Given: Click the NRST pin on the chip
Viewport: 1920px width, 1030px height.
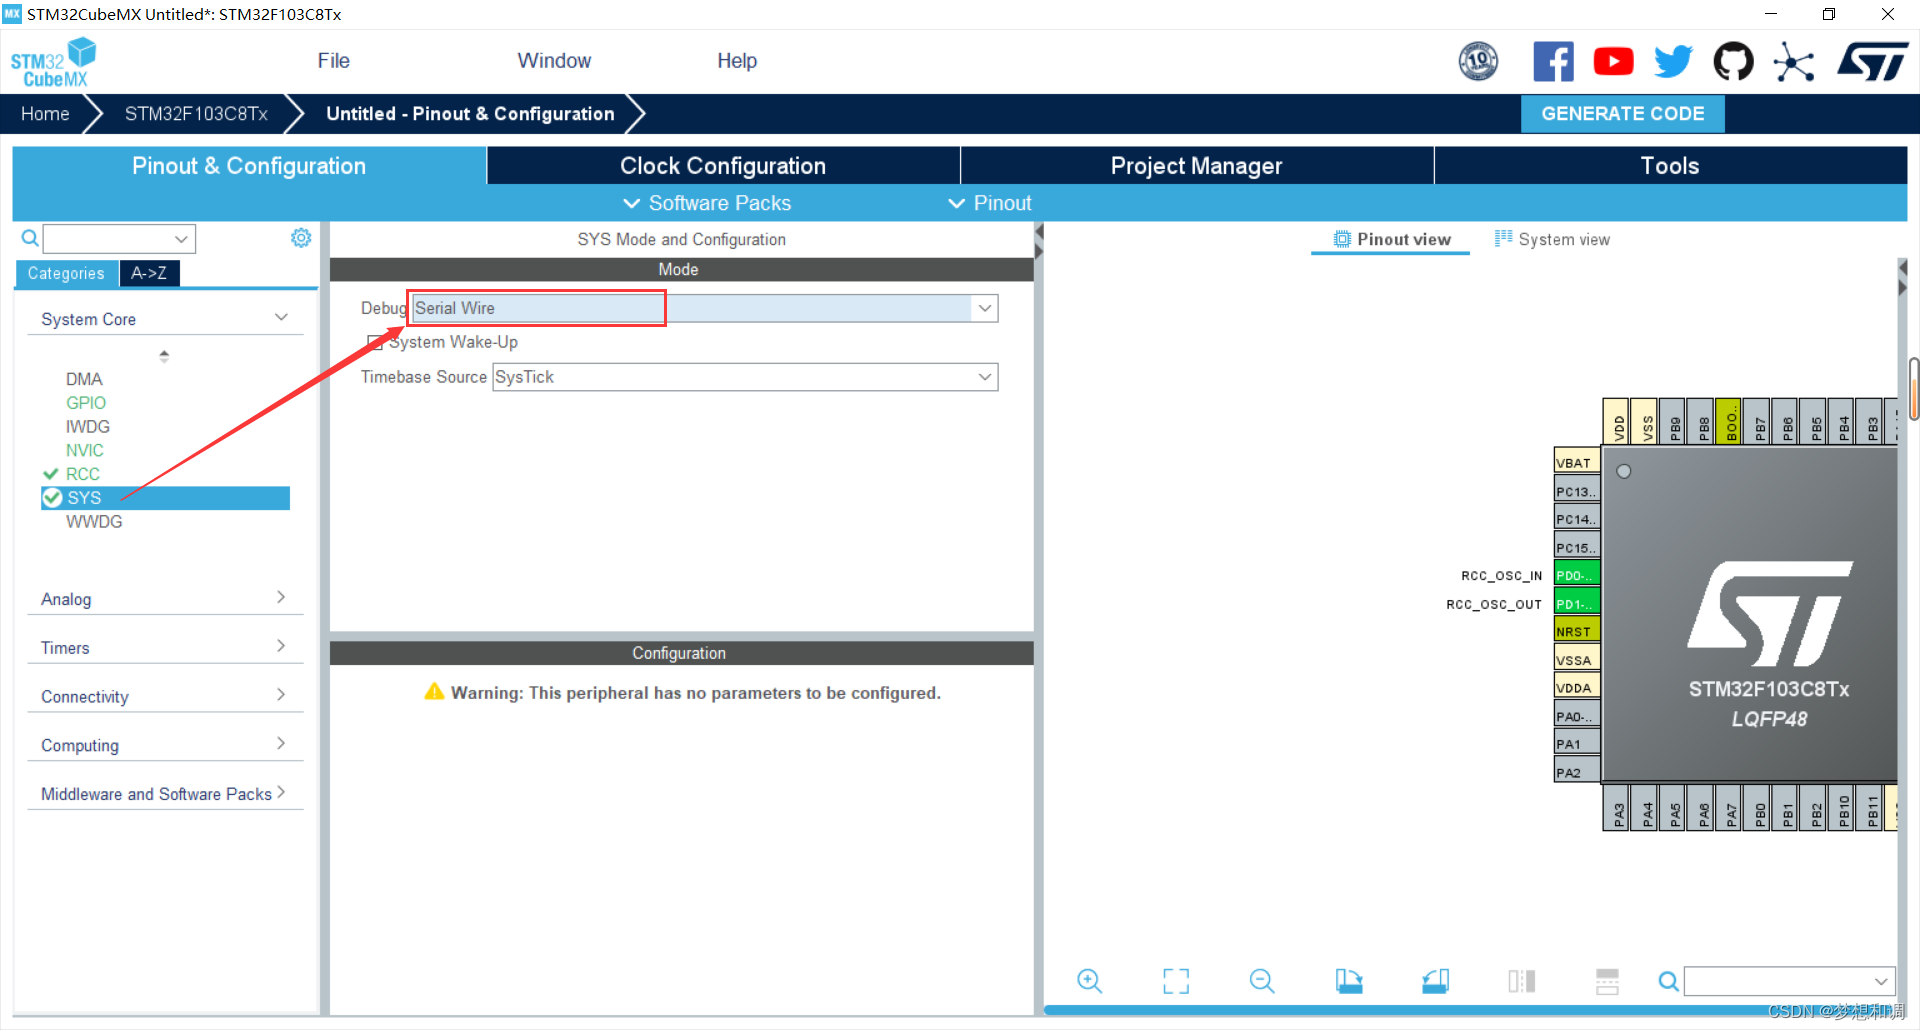Looking at the screenshot, I should click(x=1577, y=631).
